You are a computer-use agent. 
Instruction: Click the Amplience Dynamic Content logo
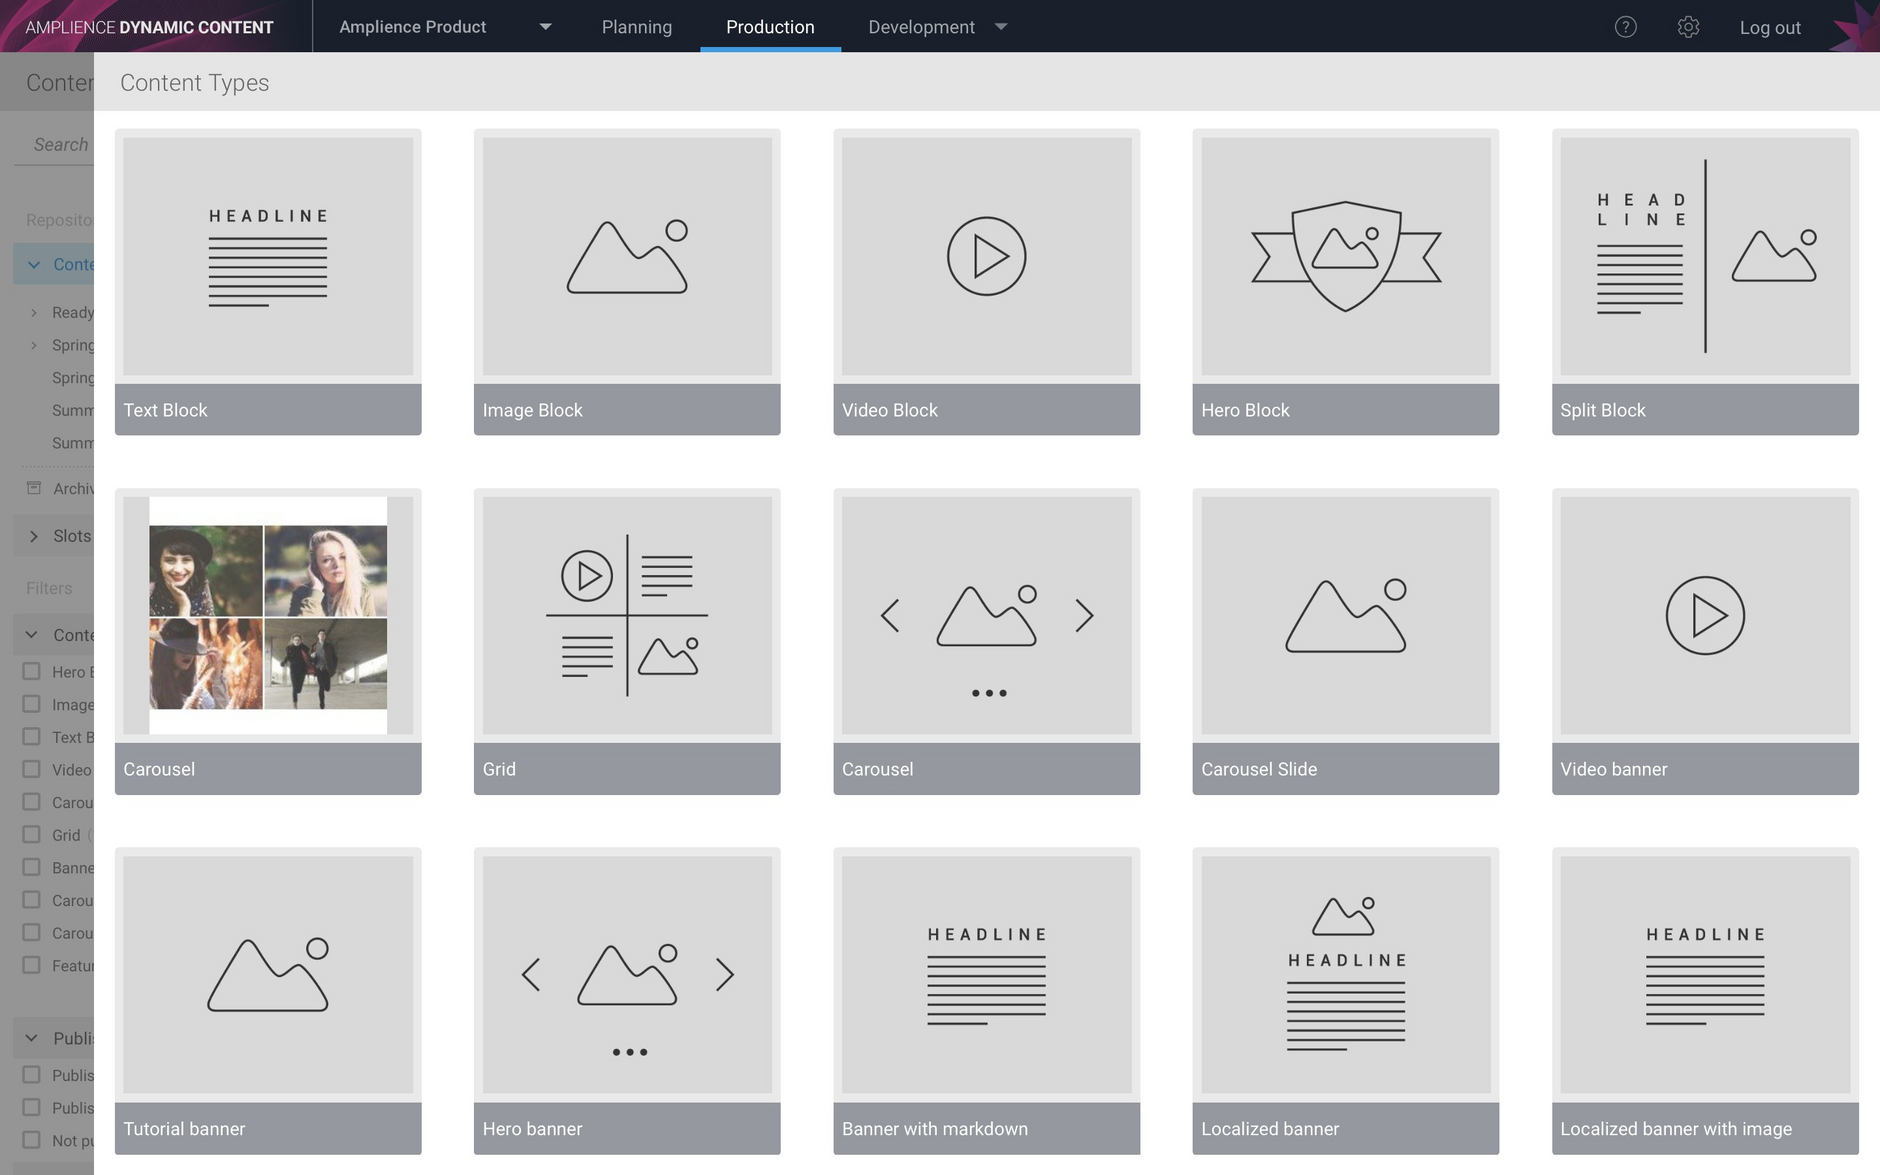(x=148, y=26)
